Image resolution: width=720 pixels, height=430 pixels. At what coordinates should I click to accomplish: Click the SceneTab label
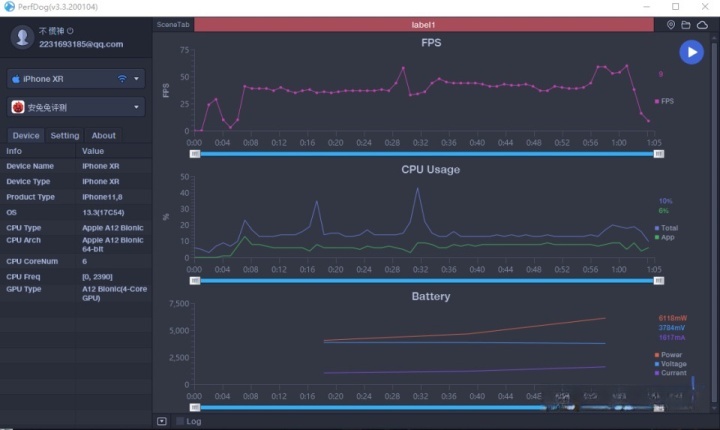[173, 25]
